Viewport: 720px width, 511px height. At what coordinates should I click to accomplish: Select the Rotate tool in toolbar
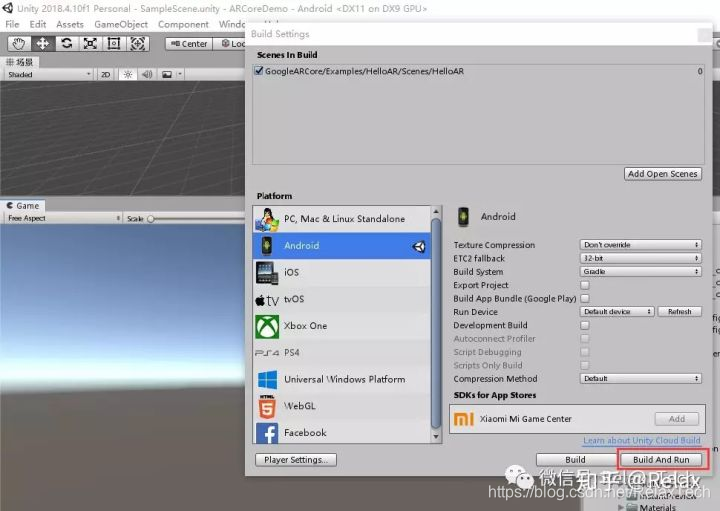(67, 44)
